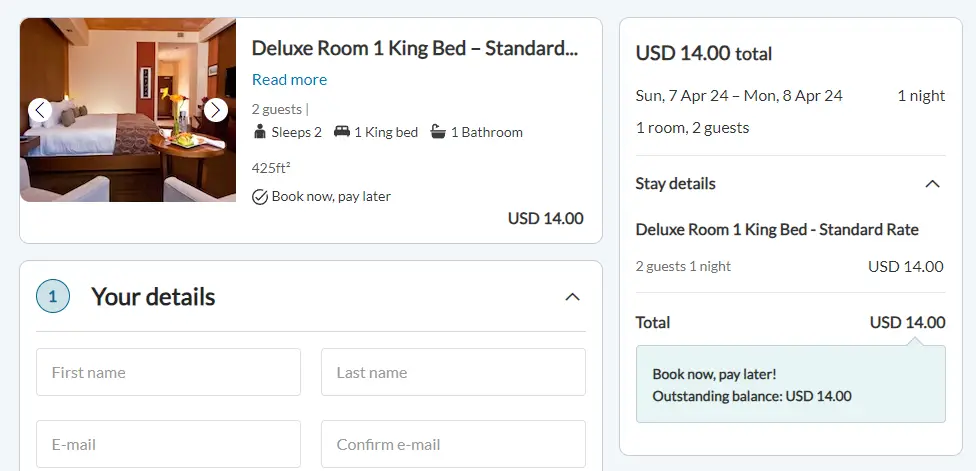Image resolution: width=976 pixels, height=471 pixels.
Task: Click the King bed icon
Action: pyautogui.click(x=342, y=131)
